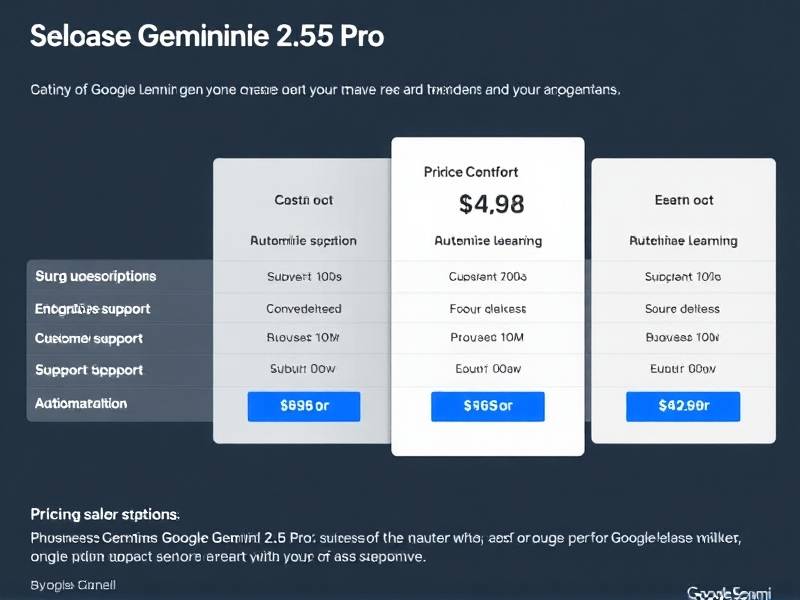Select the "Custome/ support" row label
This screenshot has width=800, height=600.
pos(89,338)
